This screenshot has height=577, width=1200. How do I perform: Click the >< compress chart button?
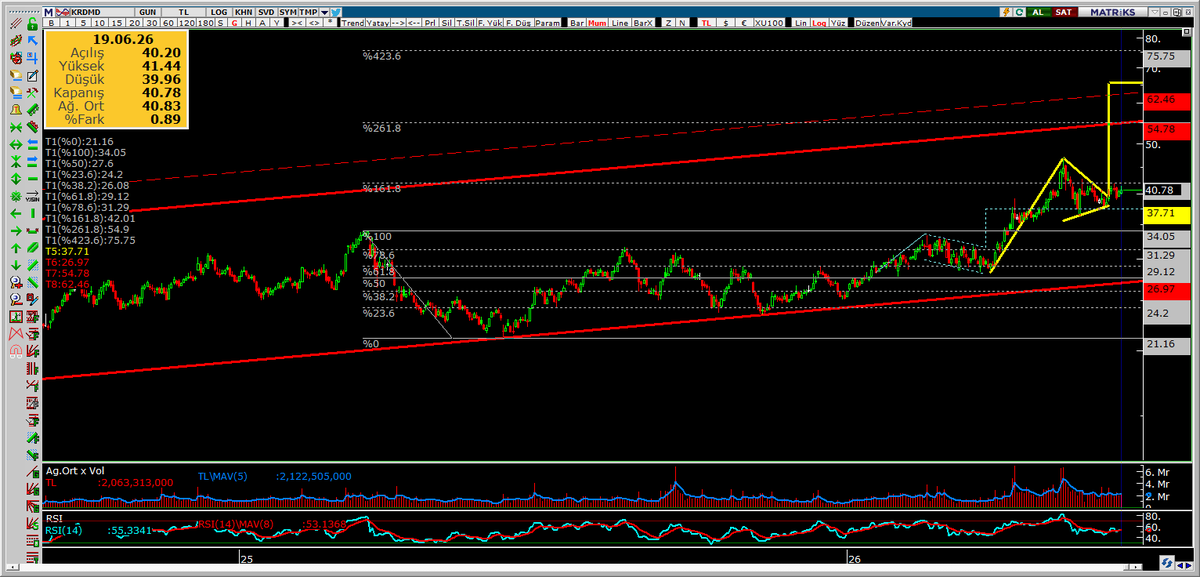coord(297,23)
